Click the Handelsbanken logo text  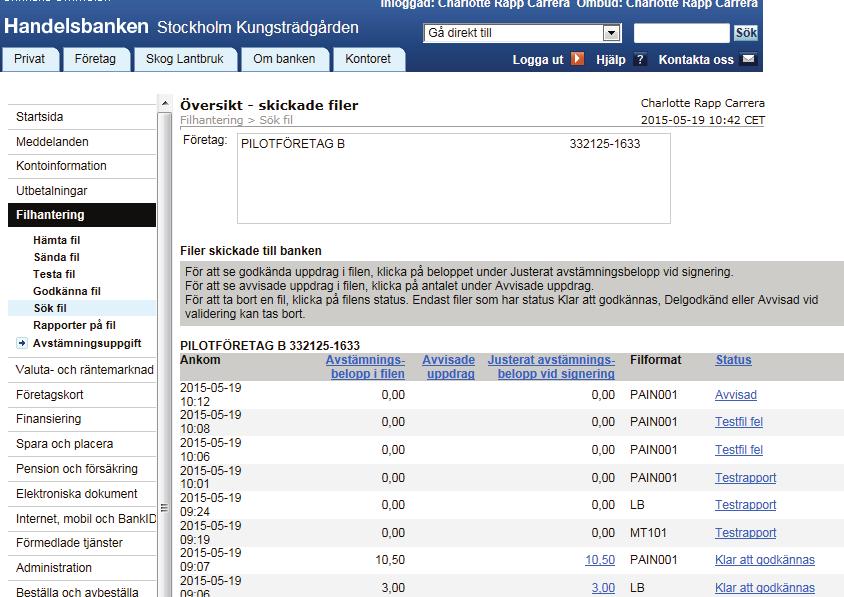(x=76, y=26)
